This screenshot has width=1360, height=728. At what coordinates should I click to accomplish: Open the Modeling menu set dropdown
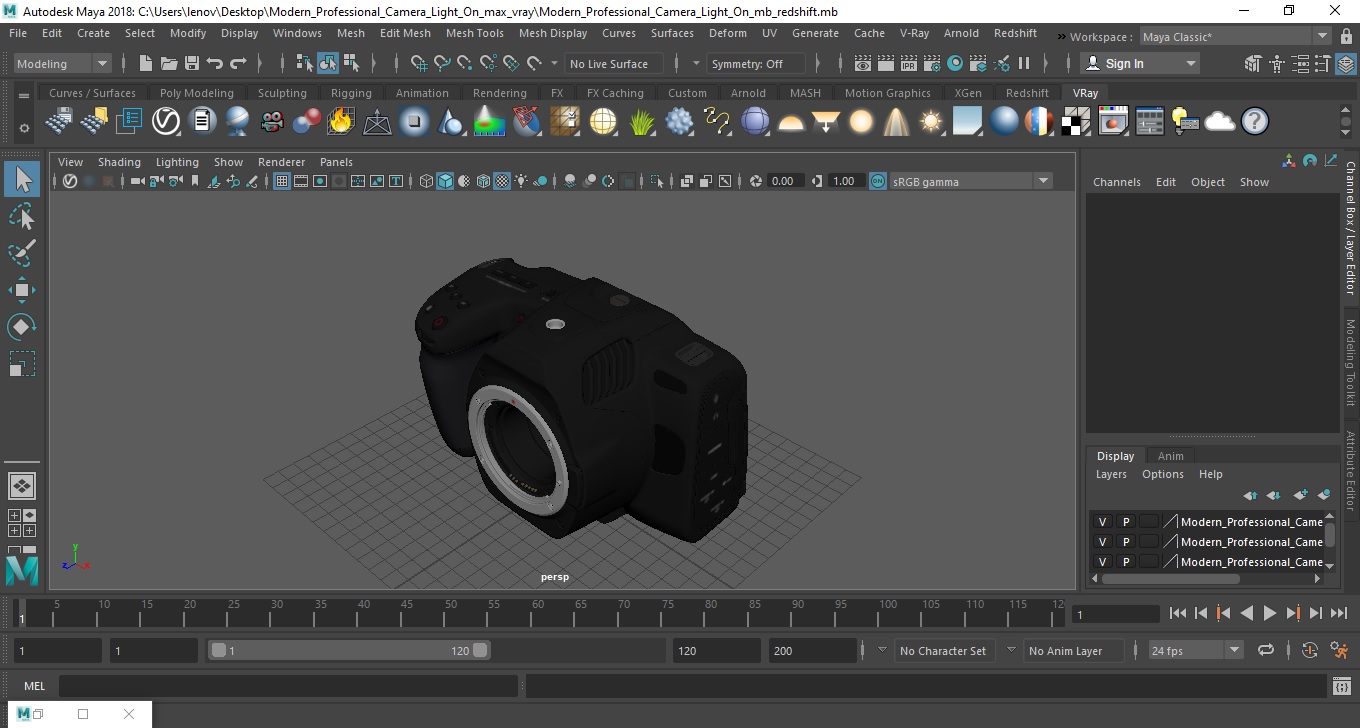[x=62, y=63]
